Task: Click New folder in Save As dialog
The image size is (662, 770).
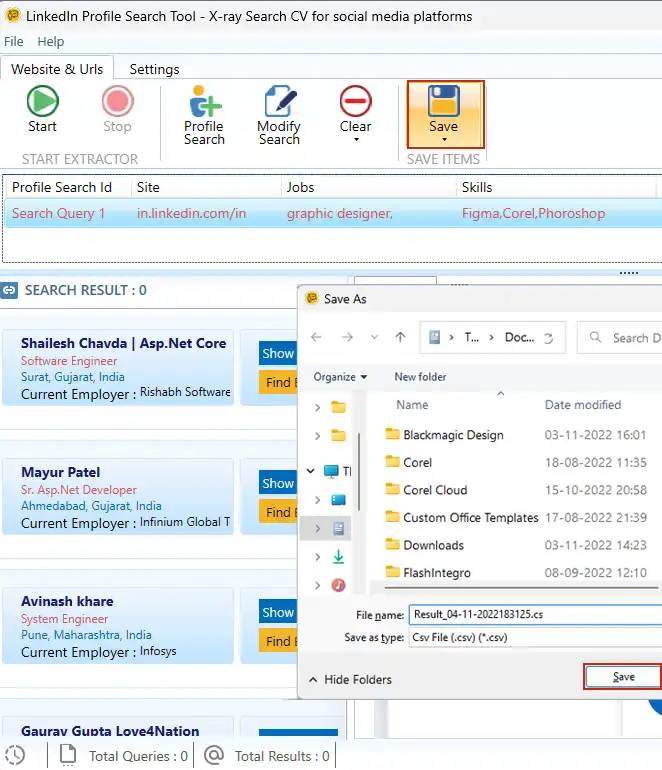Action: point(420,377)
